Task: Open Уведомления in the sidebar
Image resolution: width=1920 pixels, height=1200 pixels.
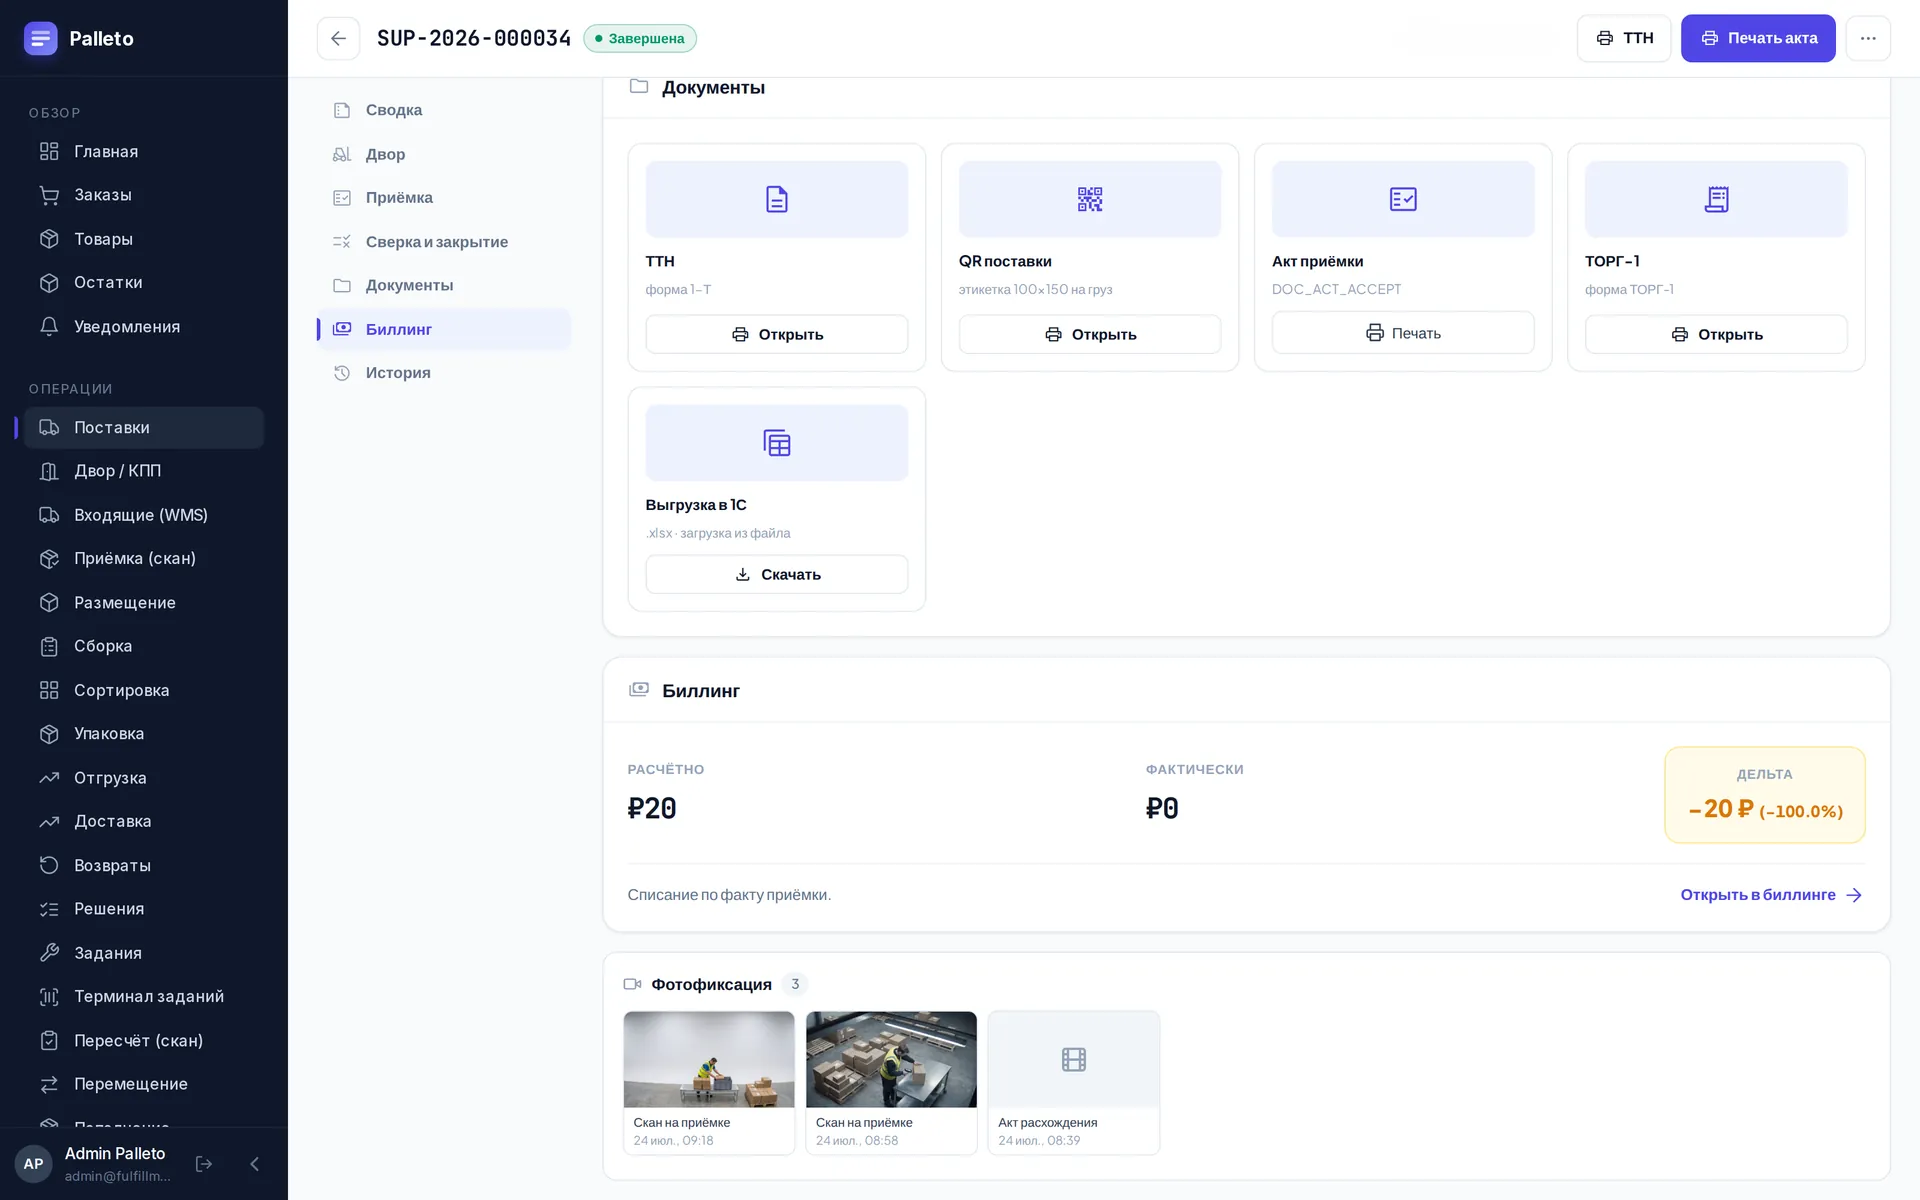Action: (x=144, y=327)
